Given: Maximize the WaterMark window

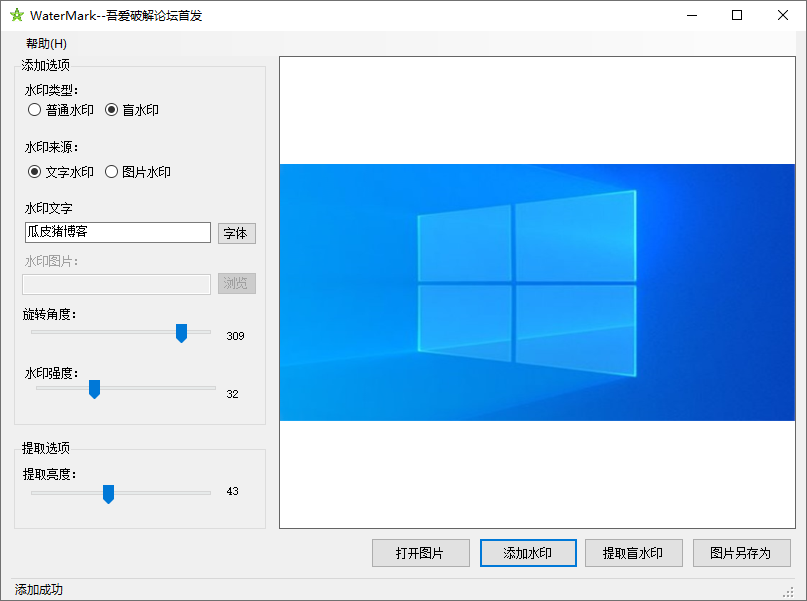Looking at the screenshot, I should (736, 15).
